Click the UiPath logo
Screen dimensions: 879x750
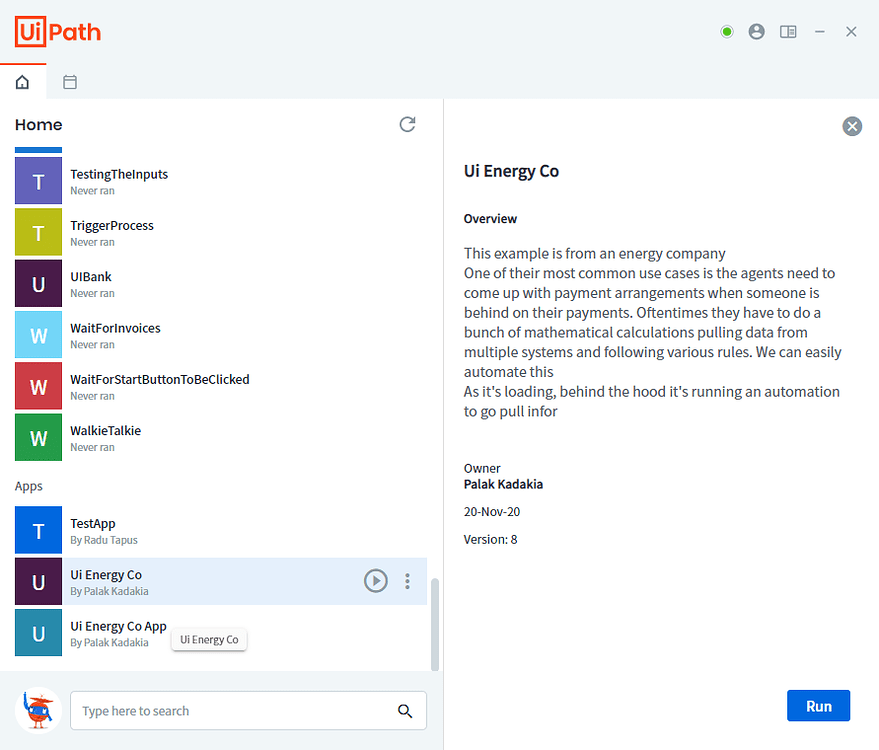58,31
